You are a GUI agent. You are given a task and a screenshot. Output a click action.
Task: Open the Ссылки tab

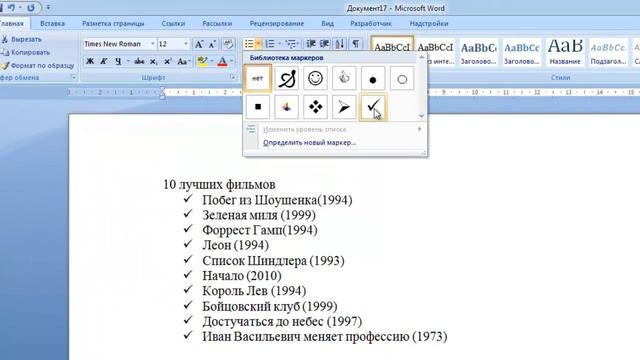pos(173,24)
